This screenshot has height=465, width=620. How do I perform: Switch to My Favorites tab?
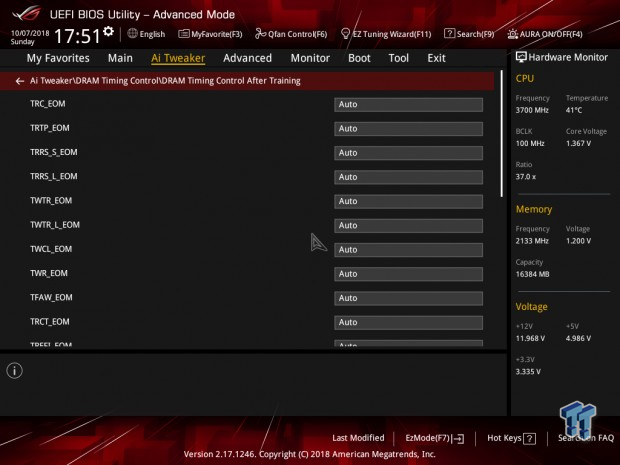coord(58,58)
